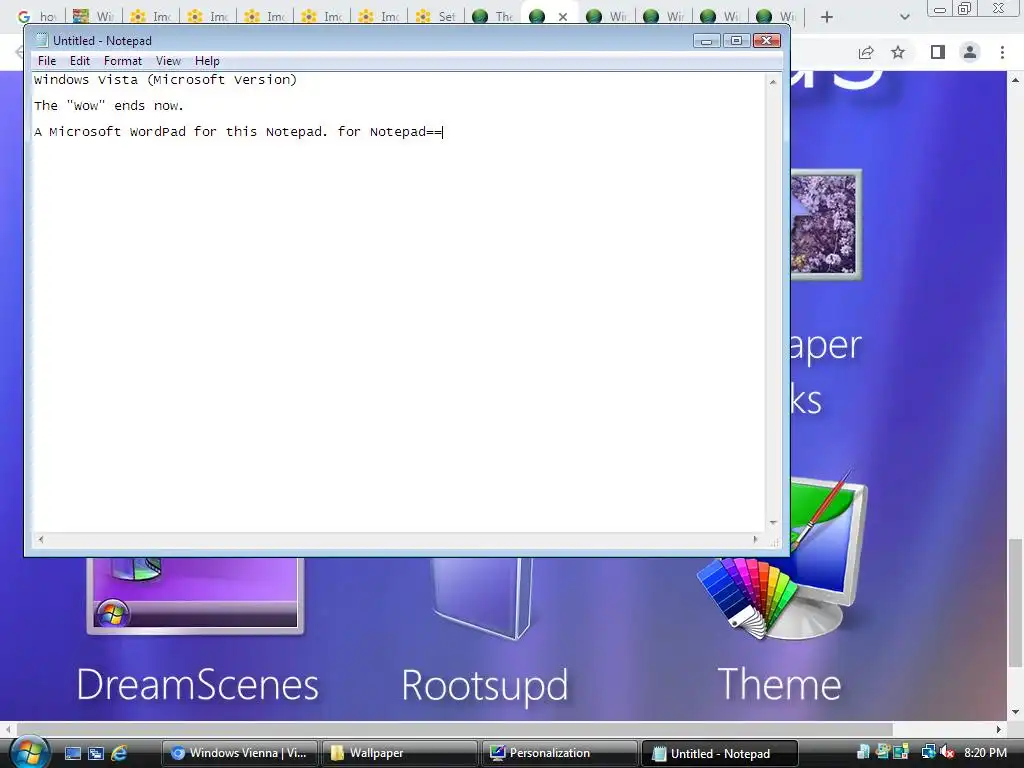Click the browser horizontal scrollbar left arrow
The height and width of the screenshot is (768, 1024).
tap(8, 729)
